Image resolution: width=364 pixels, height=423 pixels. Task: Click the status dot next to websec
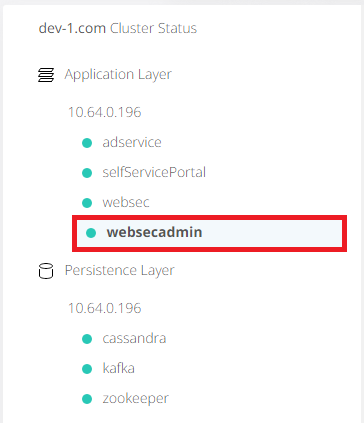point(87,203)
